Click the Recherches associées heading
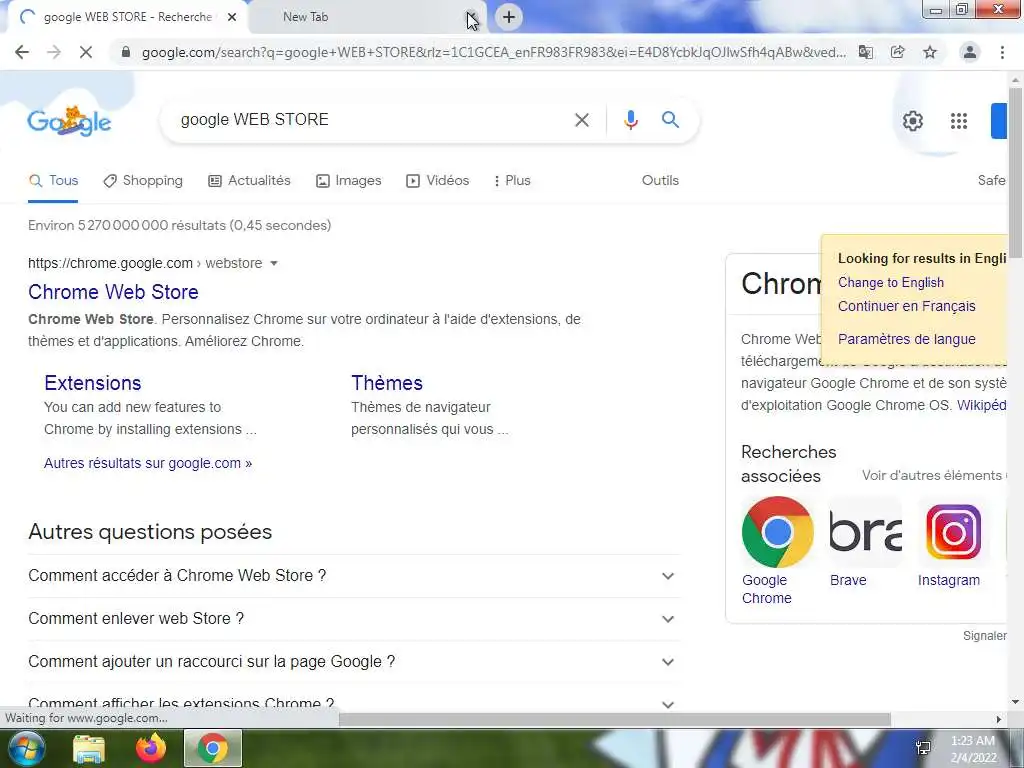This screenshot has width=1024, height=768. pos(788,464)
